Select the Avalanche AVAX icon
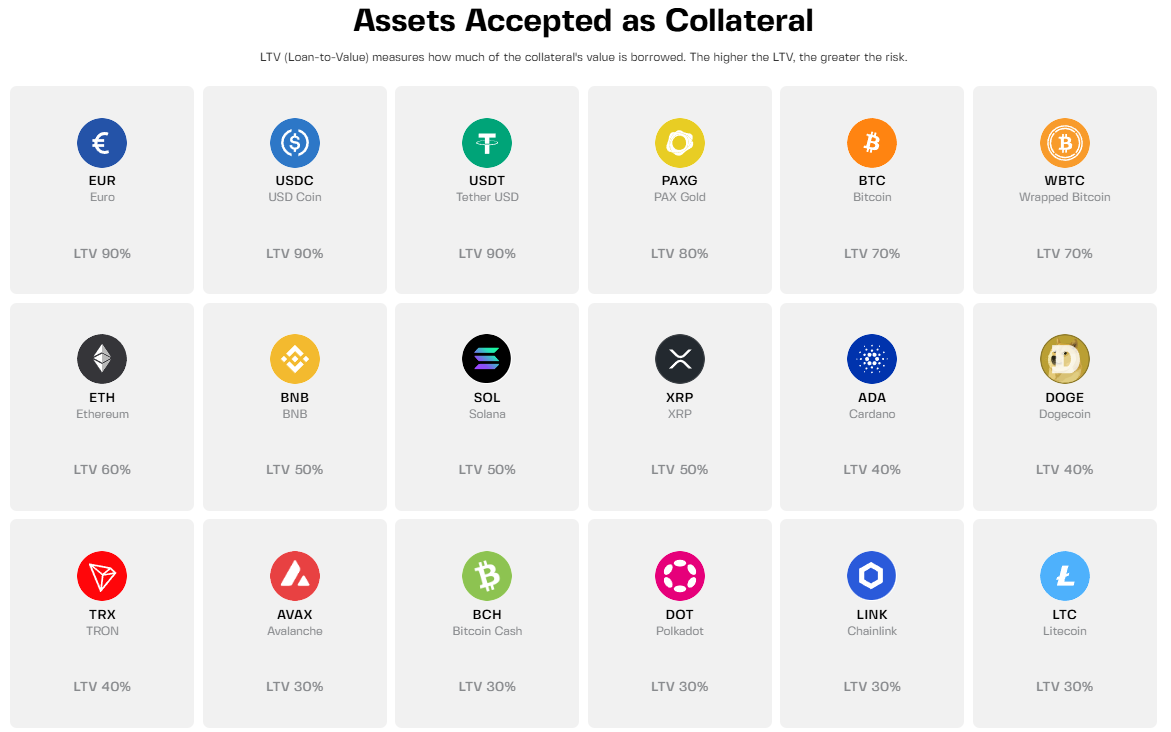Viewport: 1171px width, 732px height. coord(295,576)
